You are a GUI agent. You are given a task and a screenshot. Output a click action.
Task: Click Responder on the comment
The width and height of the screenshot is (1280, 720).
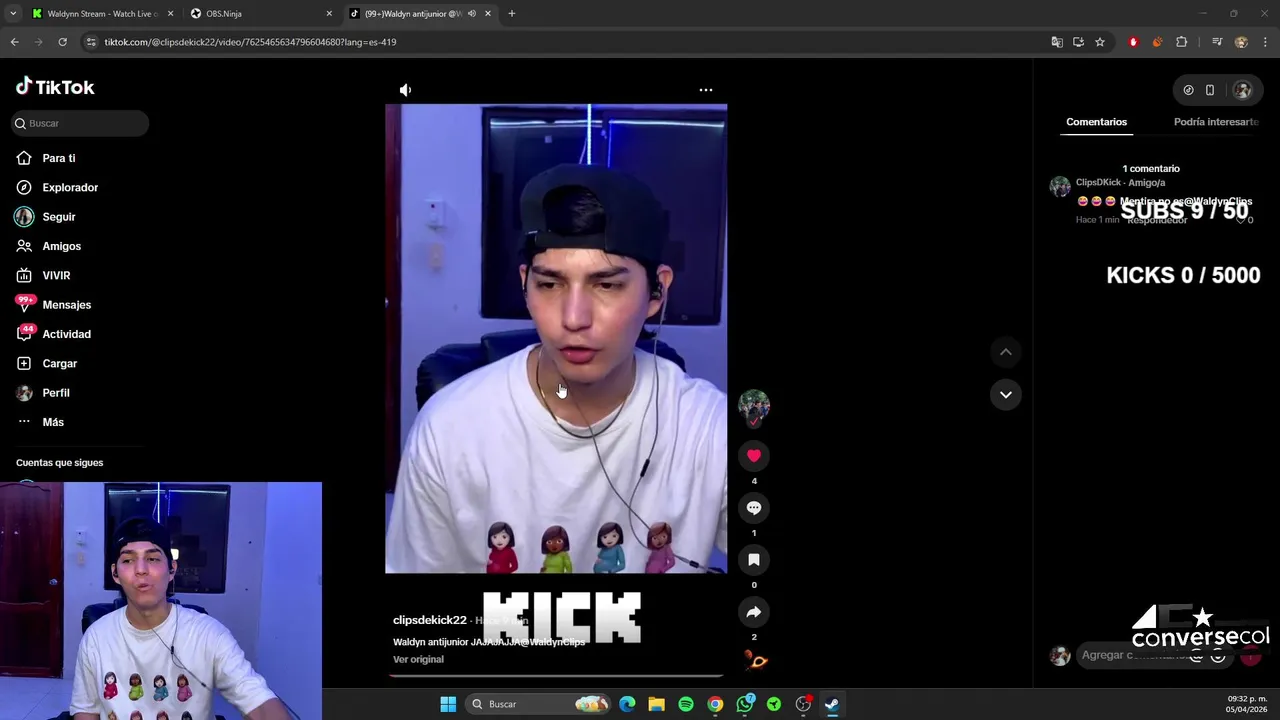point(1157,220)
